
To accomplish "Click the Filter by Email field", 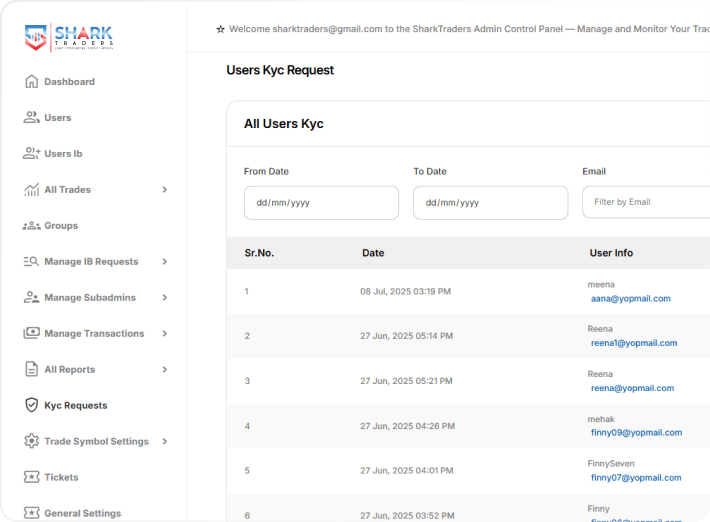I will click(646, 202).
